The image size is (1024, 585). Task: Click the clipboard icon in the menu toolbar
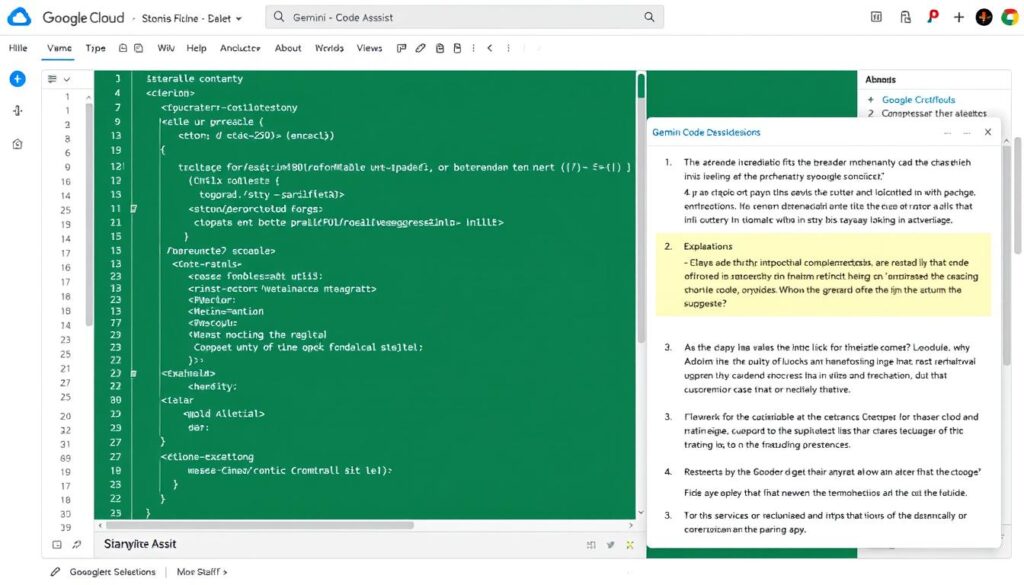pos(440,48)
